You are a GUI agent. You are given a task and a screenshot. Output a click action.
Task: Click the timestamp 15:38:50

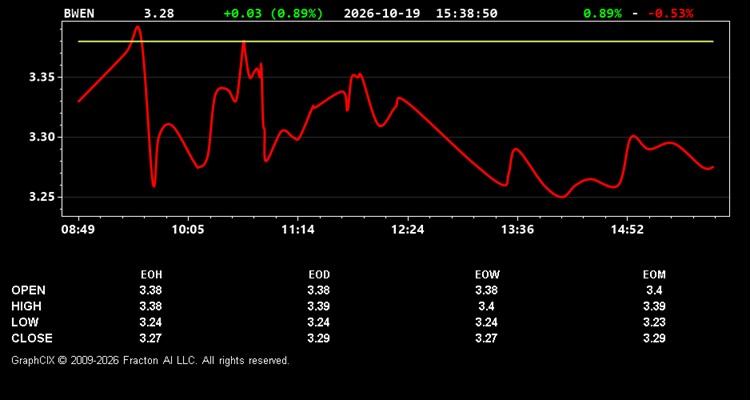tap(466, 13)
